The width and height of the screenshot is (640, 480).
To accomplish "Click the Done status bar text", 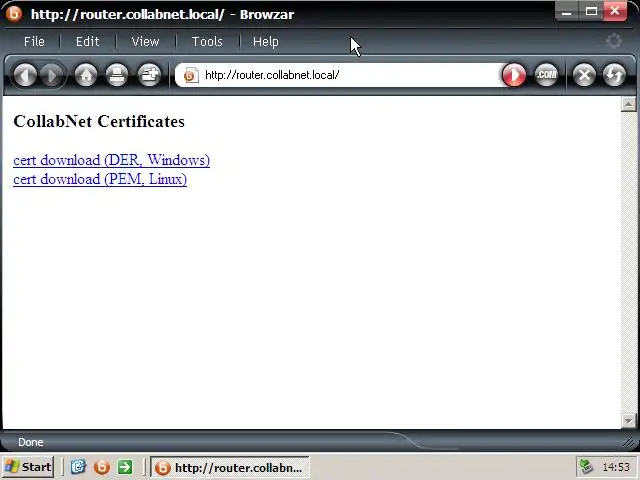I will 31,442.
